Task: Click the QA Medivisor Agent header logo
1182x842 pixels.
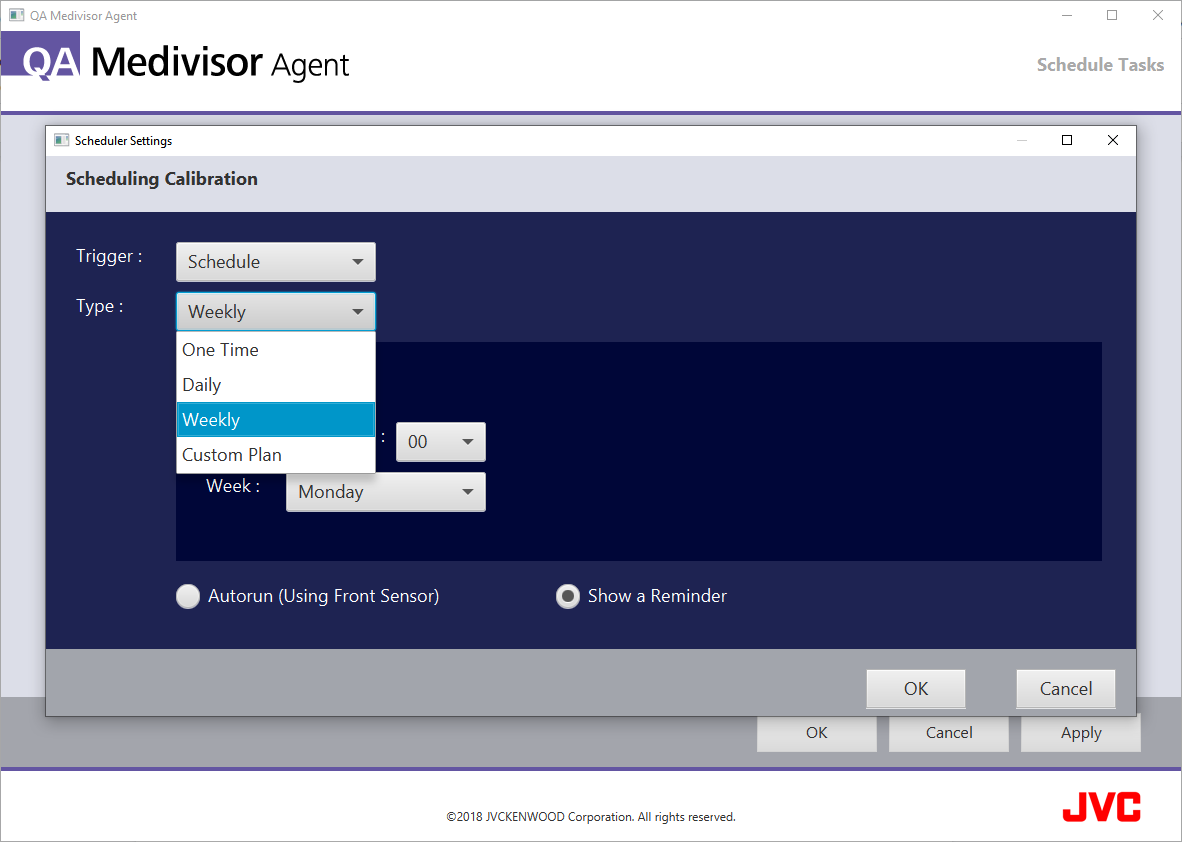Action: [x=176, y=57]
